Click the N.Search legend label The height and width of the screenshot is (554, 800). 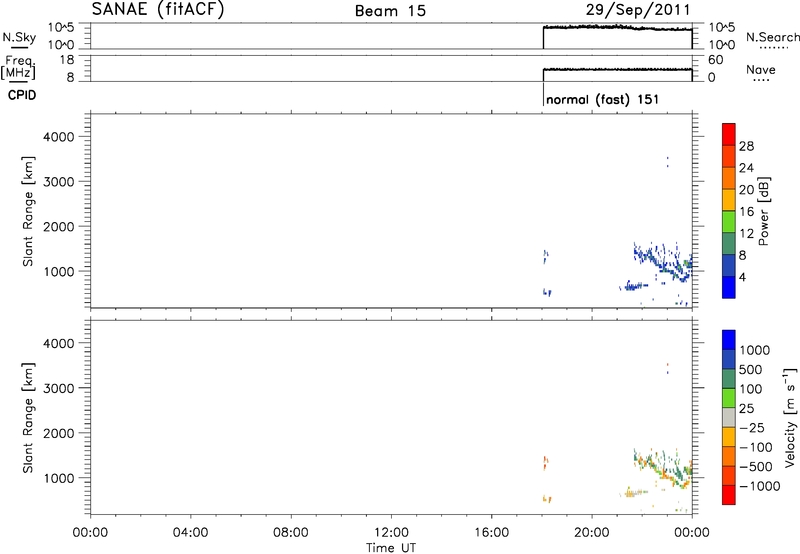pyautogui.click(x=773, y=37)
